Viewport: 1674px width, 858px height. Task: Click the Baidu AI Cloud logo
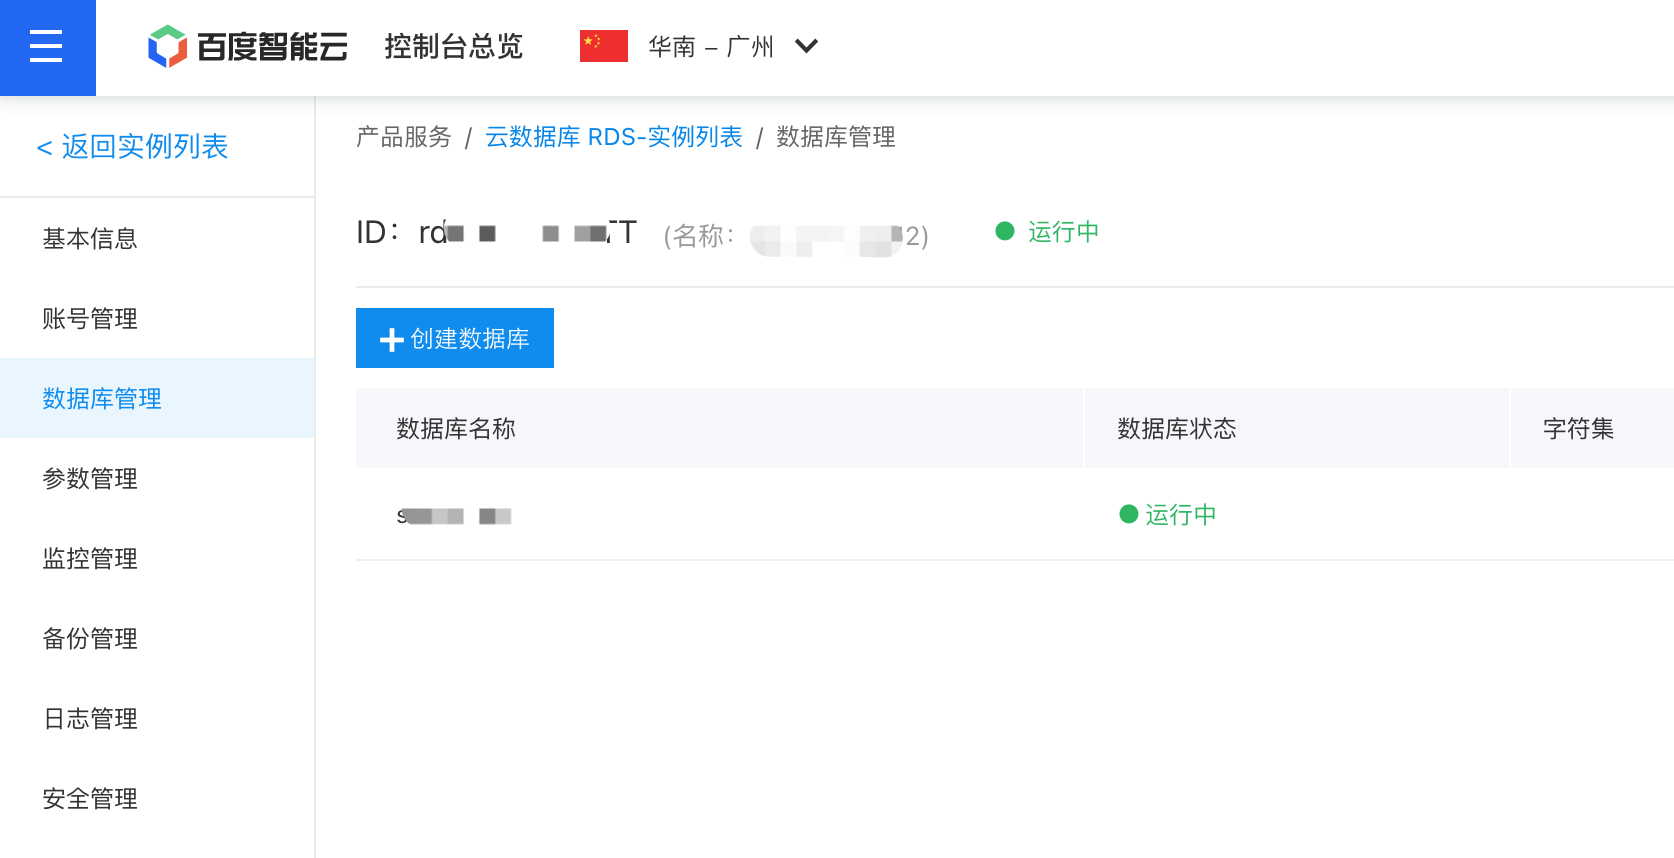(x=247, y=47)
